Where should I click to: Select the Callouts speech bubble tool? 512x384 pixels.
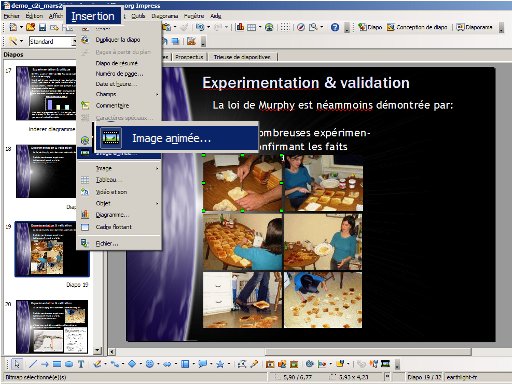coord(202,364)
